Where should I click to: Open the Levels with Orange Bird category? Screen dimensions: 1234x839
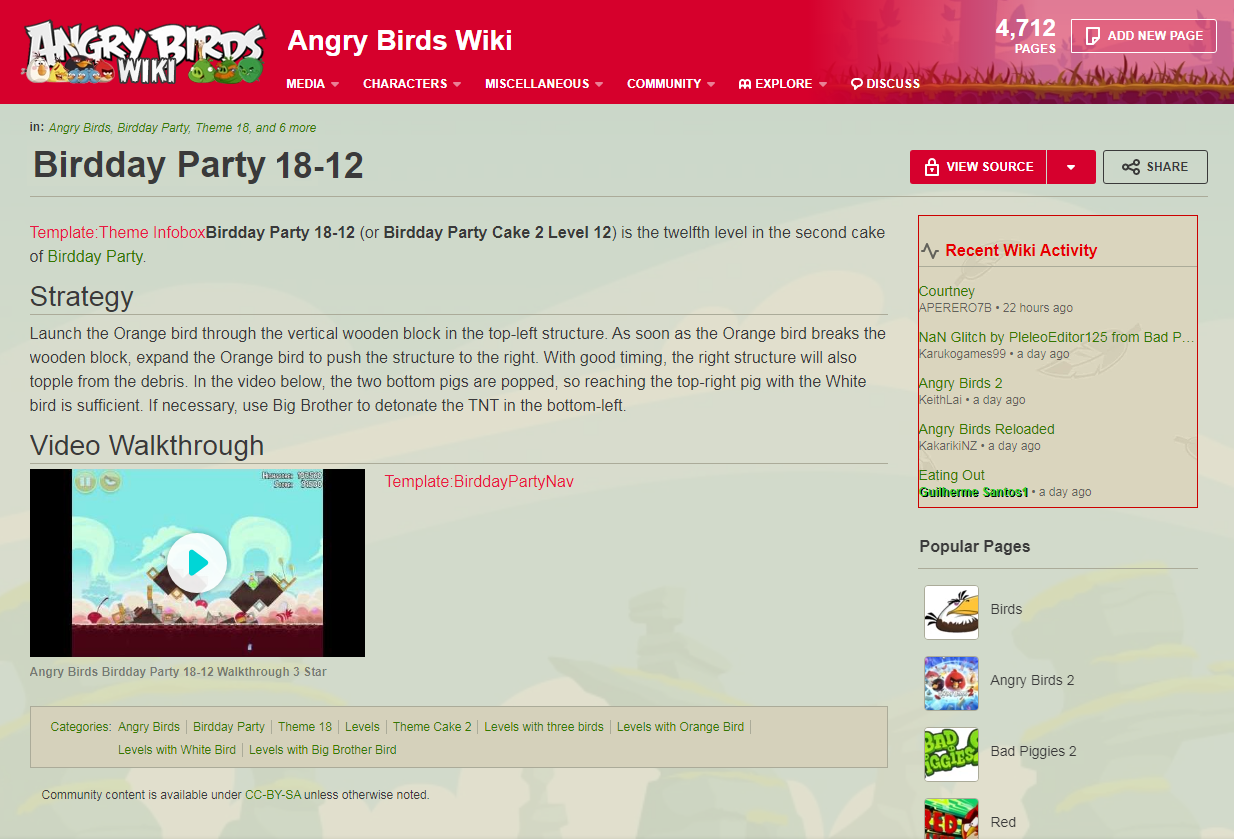click(680, 727)
